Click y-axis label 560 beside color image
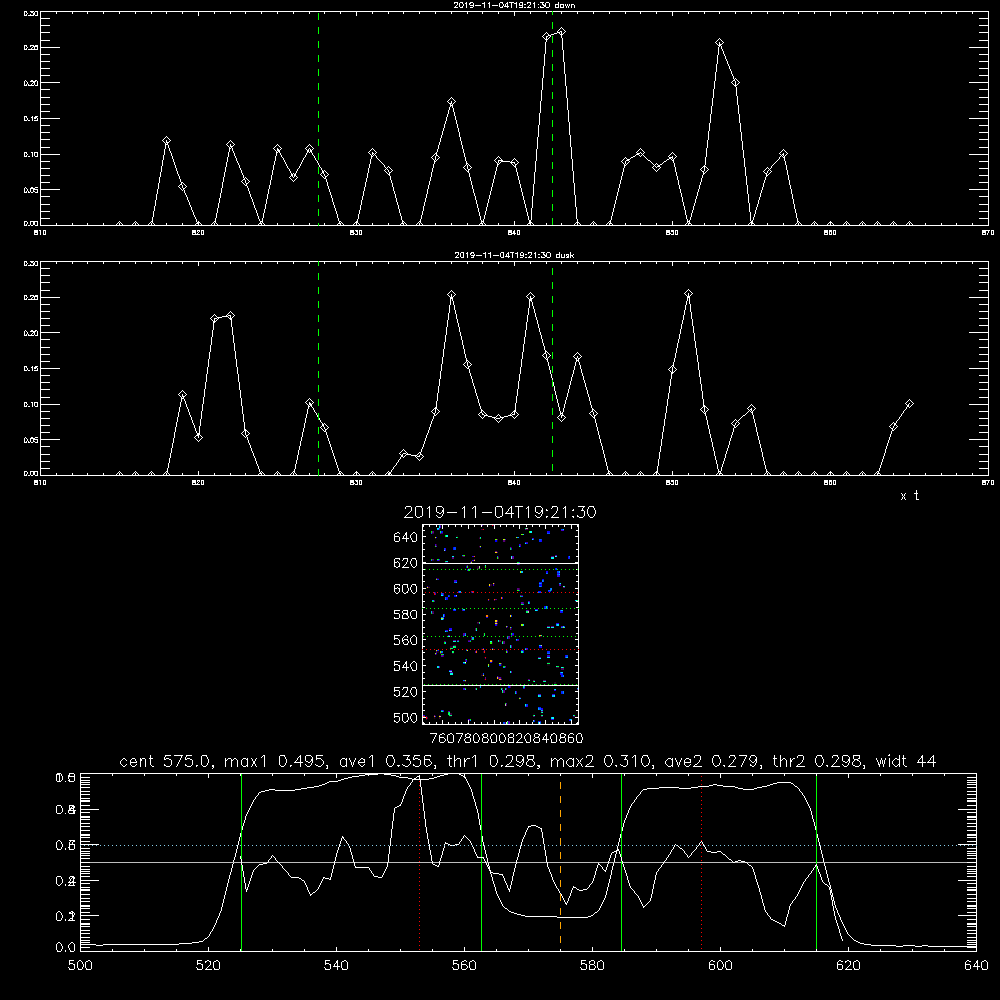The width and height of the screenshot is (1000, 1000). pyautogui.click(x=406, y=640)
